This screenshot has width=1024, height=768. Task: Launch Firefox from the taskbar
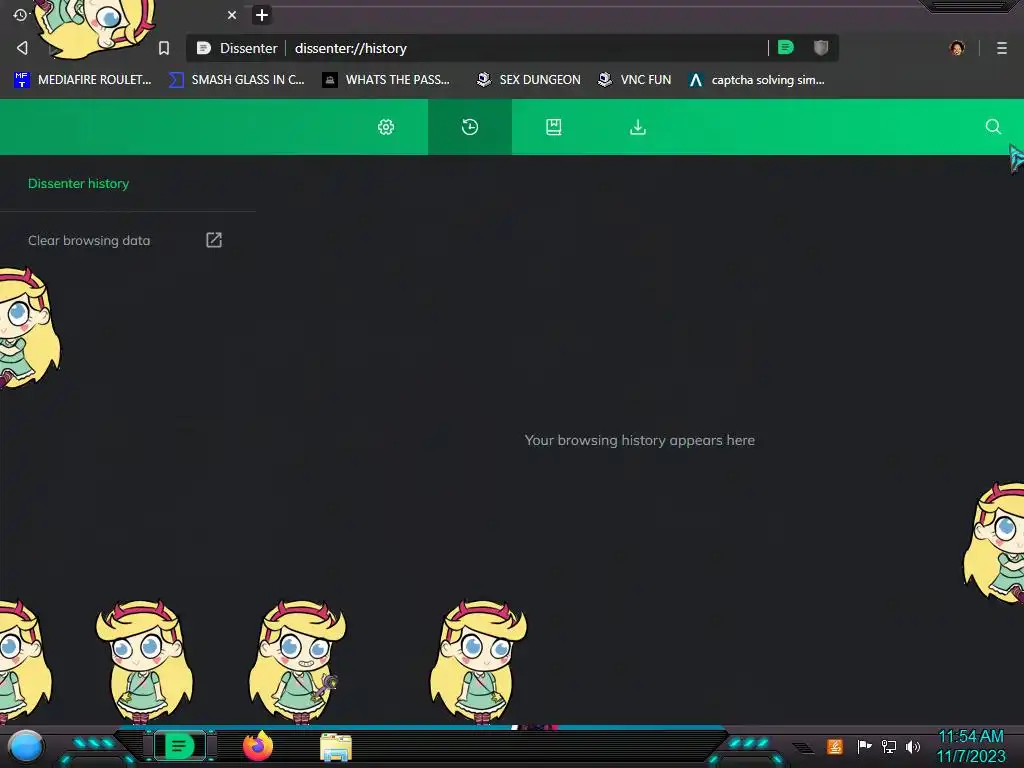click(257, 746)
